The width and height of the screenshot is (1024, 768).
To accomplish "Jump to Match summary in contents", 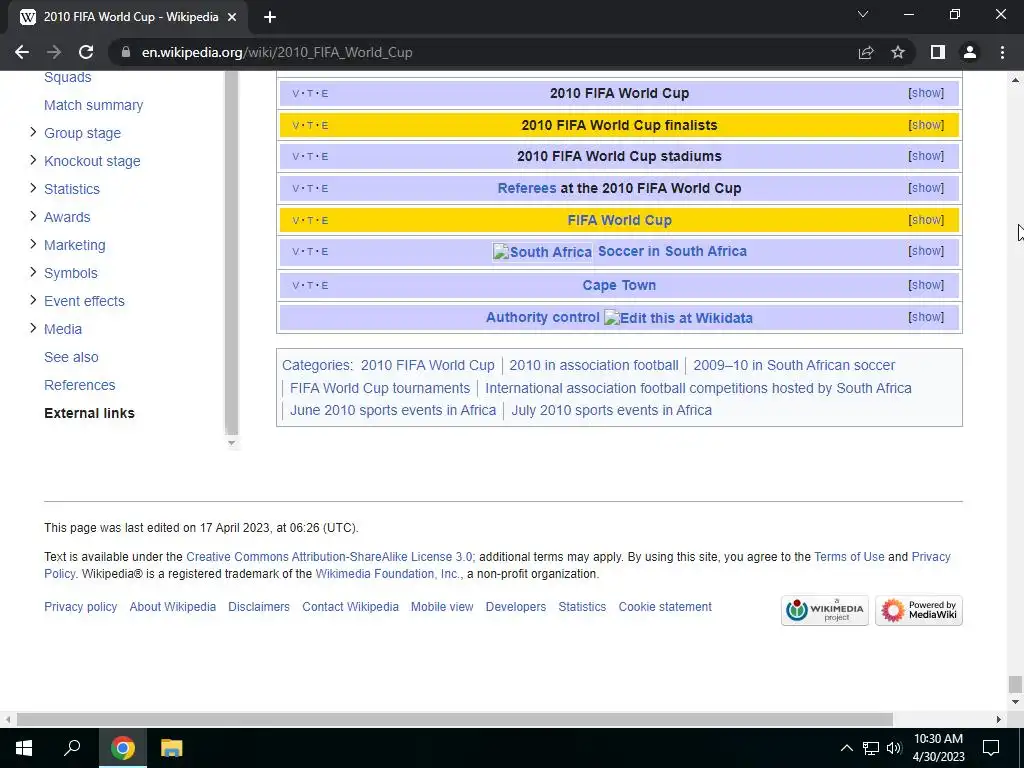I will [93, 105].
